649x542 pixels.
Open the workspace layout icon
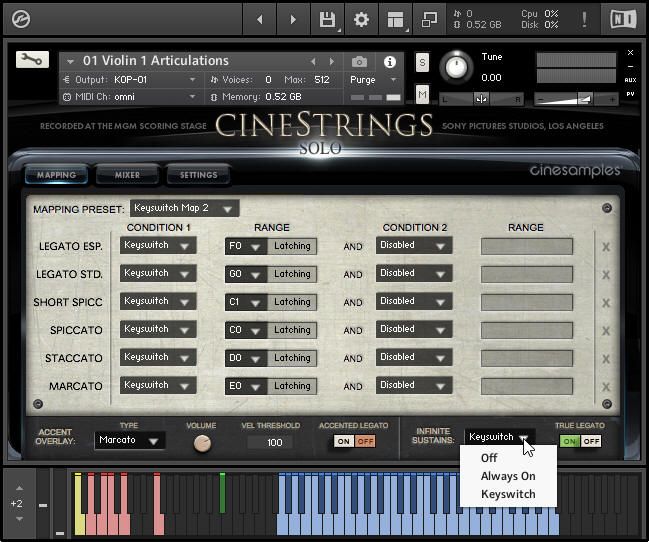click(x=395, y=19)
